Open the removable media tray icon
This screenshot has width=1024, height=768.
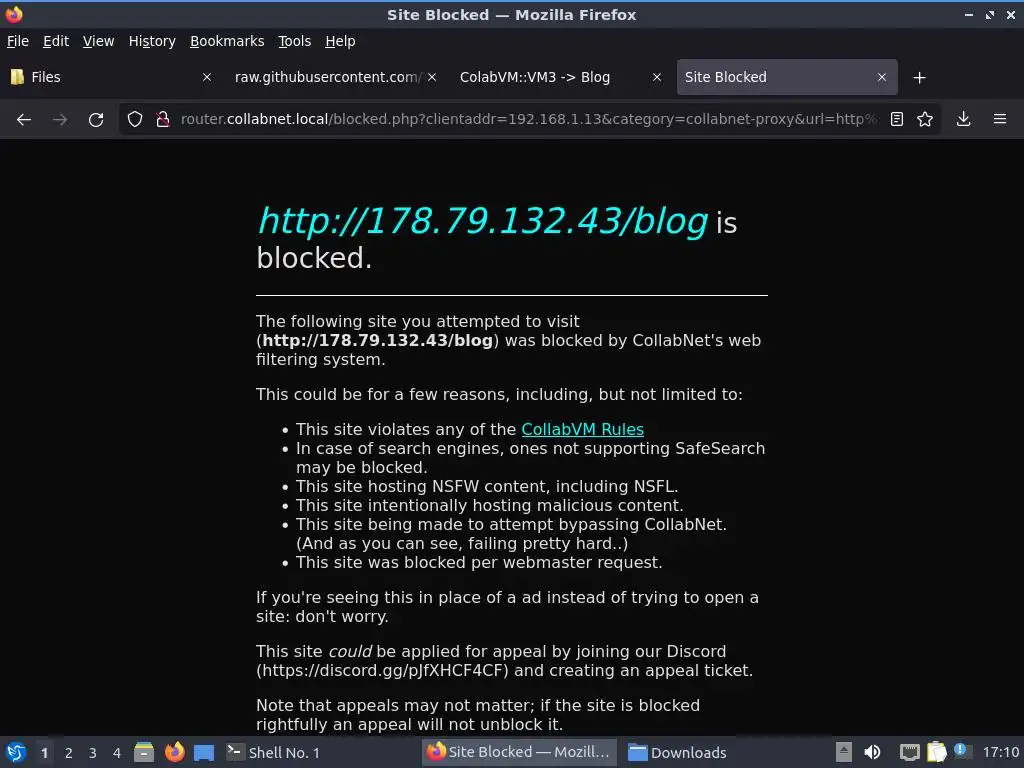844,752
